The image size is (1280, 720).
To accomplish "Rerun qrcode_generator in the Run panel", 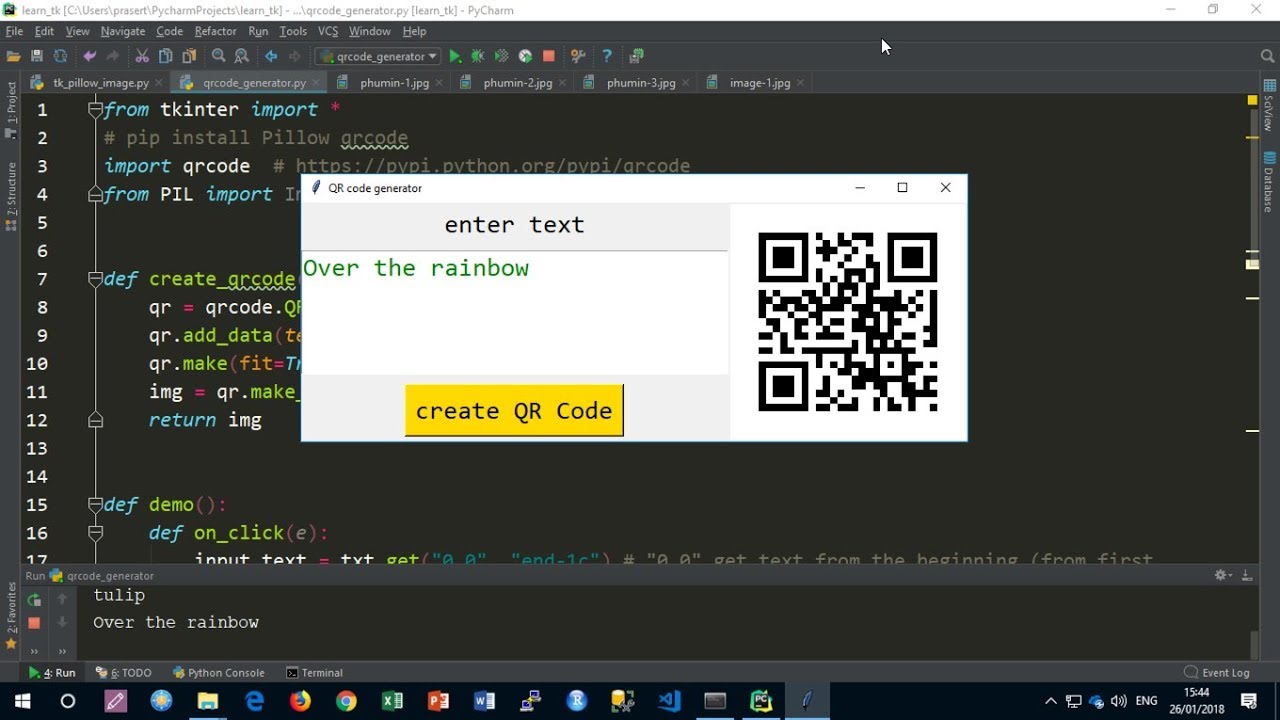I will pyautogui.click(x=34, y=600).
